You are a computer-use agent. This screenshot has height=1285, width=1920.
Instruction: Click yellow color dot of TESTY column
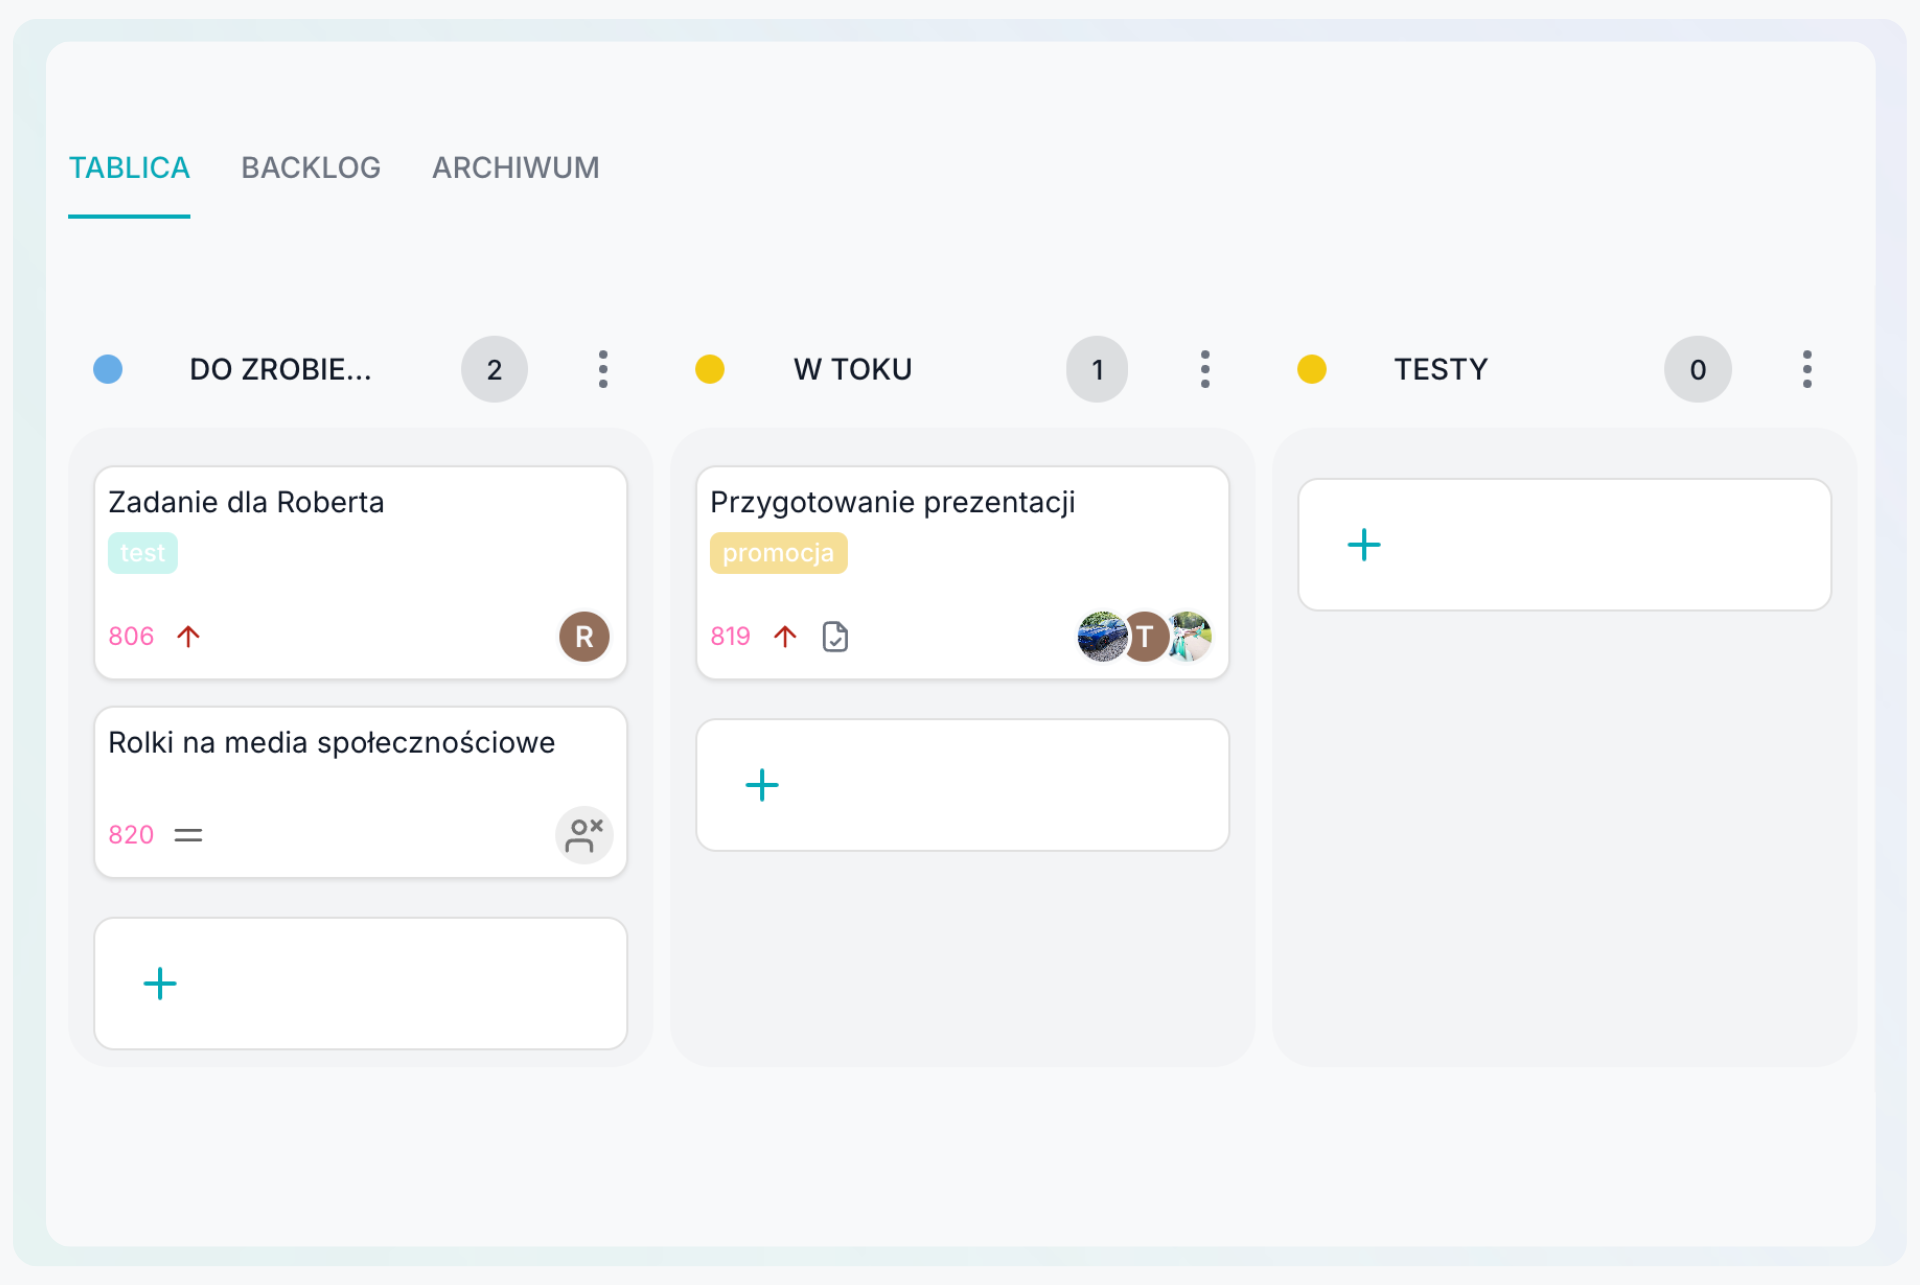tap(1311, 369)
